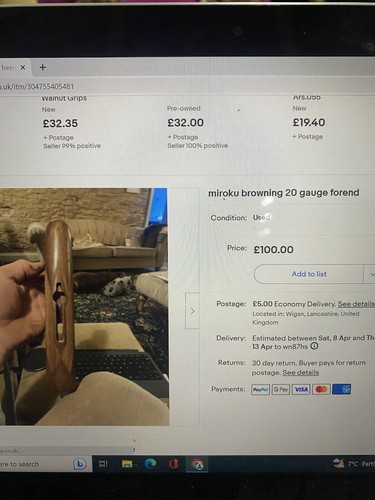Switch to Chrome in the taskbar
This screenshot has width=375, height=500.
tap(197, 464)
